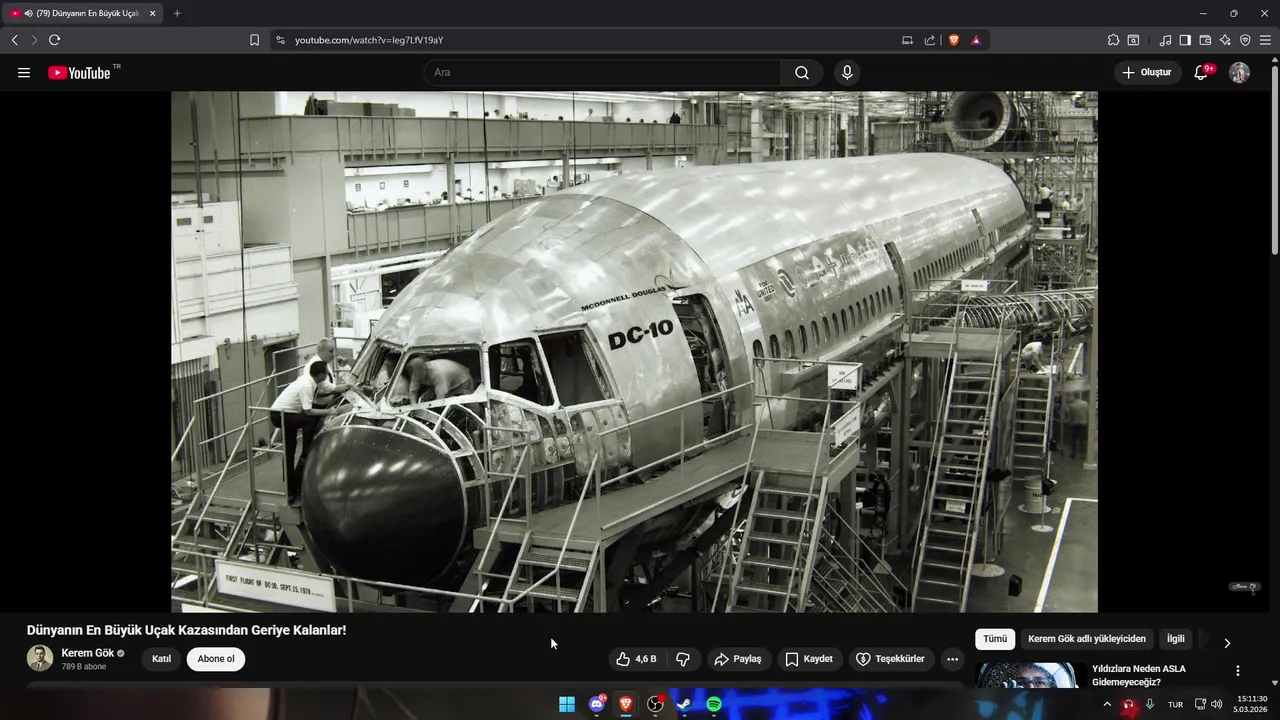Open the account avatar menu
The height and width of the screenshot is (720, 1280).
click(1239, 72)
